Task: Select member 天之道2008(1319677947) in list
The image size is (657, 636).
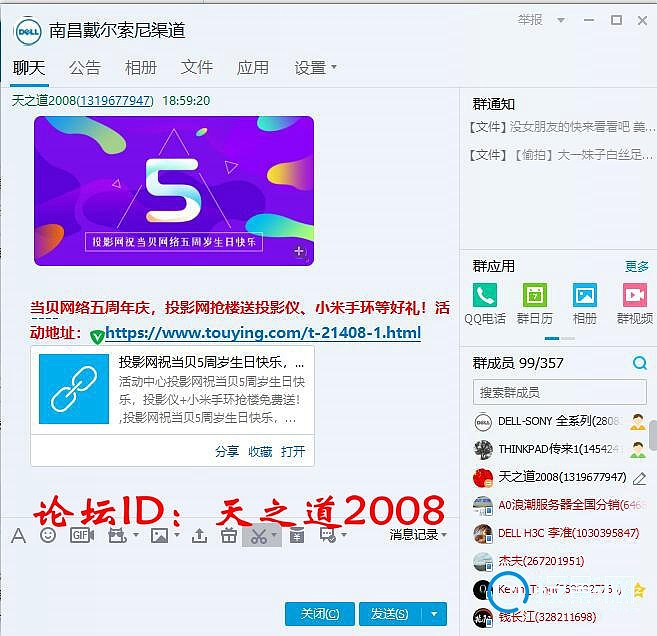Action: pyautogui.click(x=559, y=478)
